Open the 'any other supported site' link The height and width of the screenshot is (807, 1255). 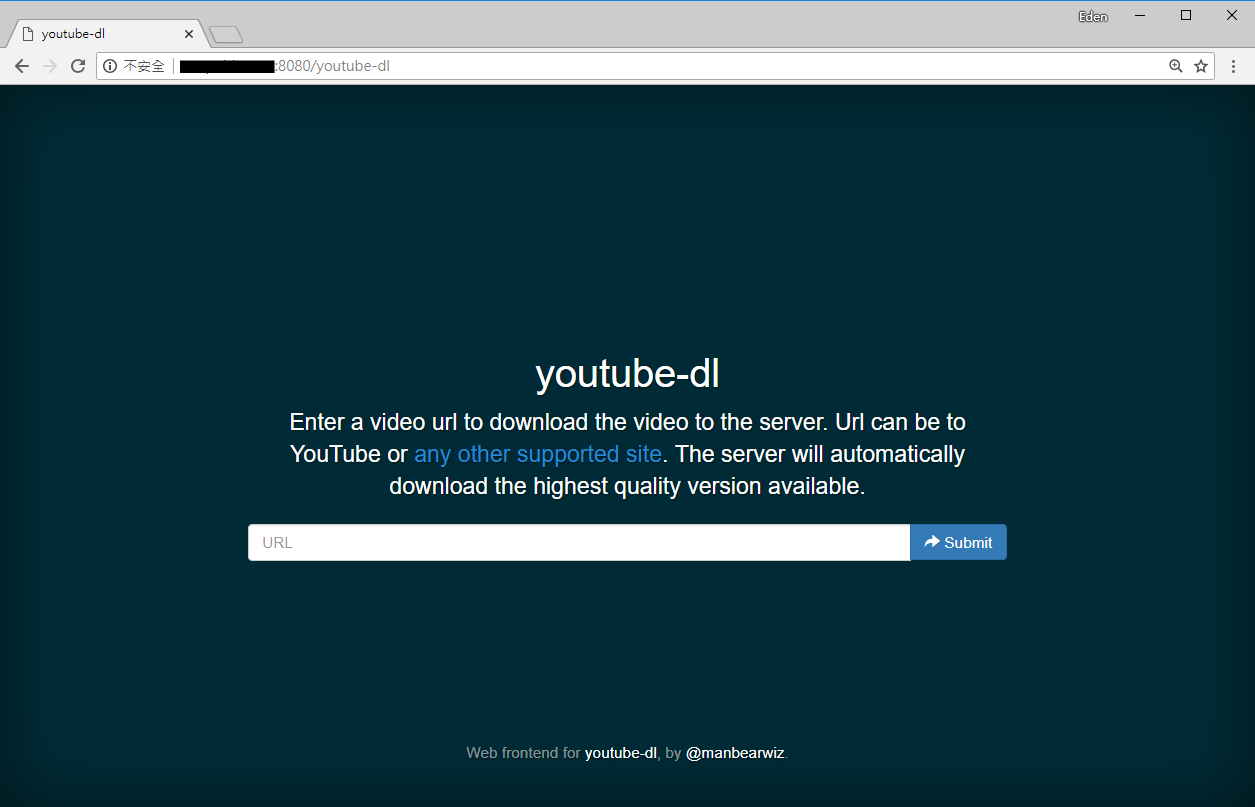(x=538, y=454)
